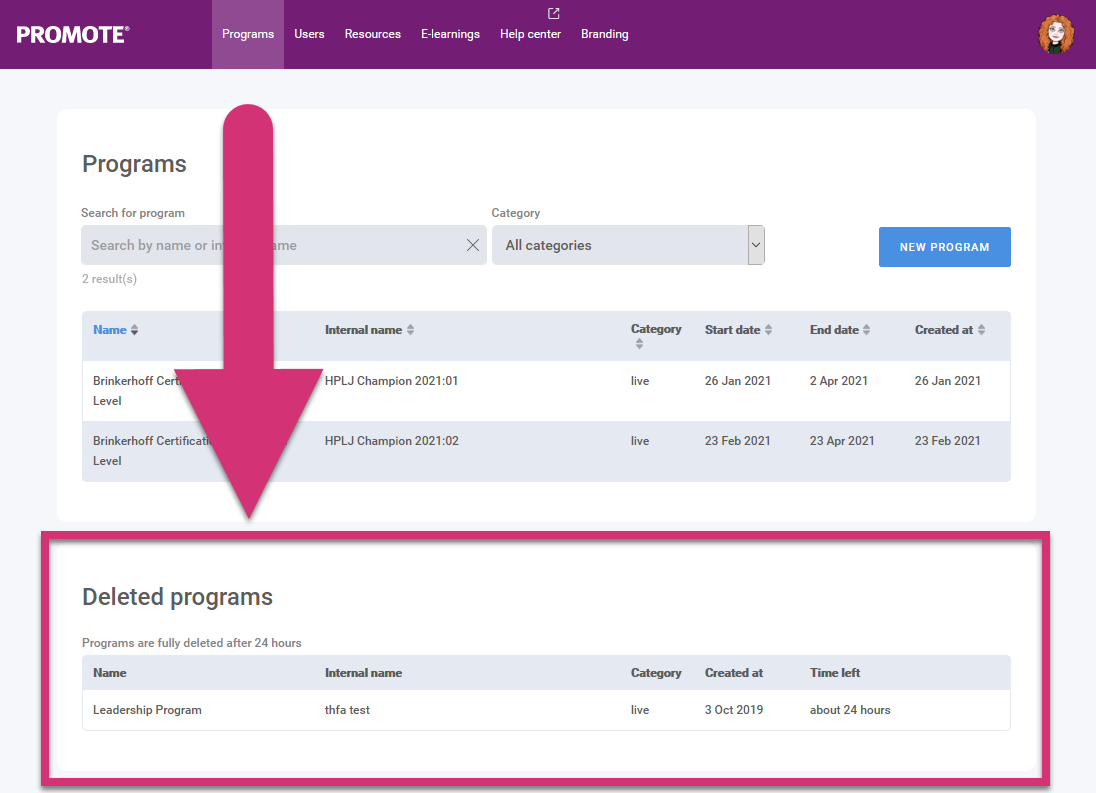Click the PROMOTE logo

(x=72, y=33)
